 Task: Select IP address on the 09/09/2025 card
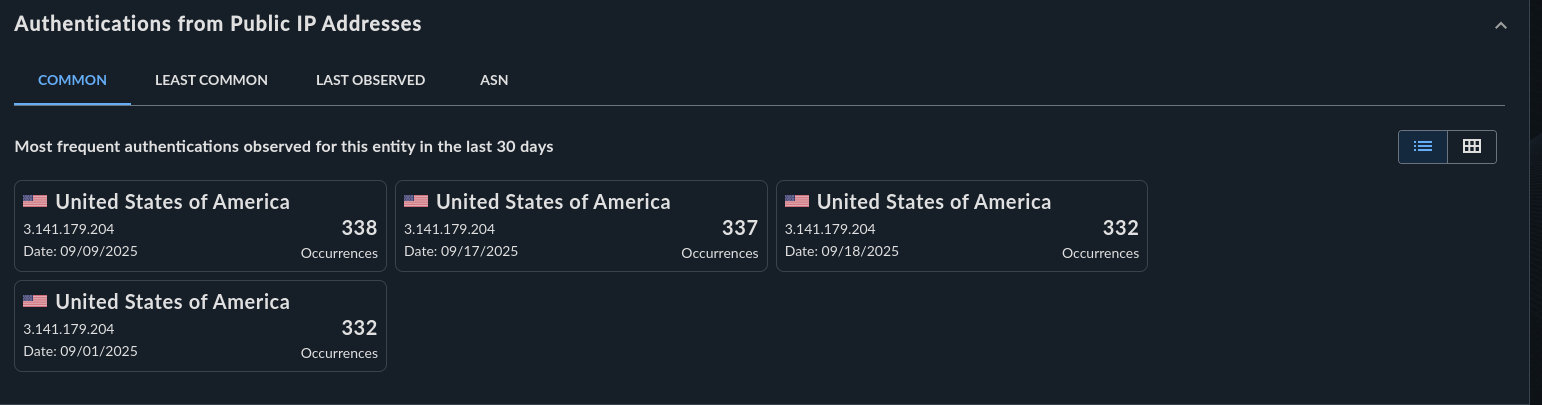69,229
